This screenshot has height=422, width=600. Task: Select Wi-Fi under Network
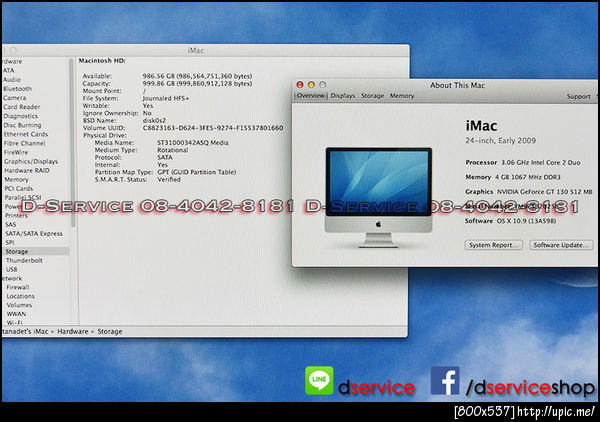(15, 323)
